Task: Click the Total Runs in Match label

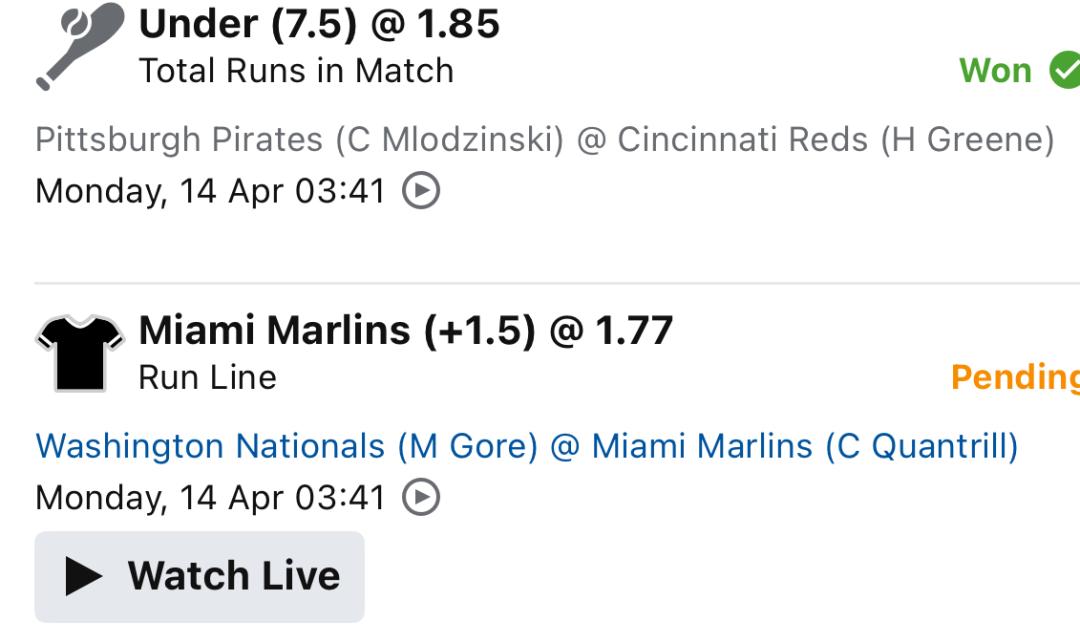Action: click(x=296, y=71)
